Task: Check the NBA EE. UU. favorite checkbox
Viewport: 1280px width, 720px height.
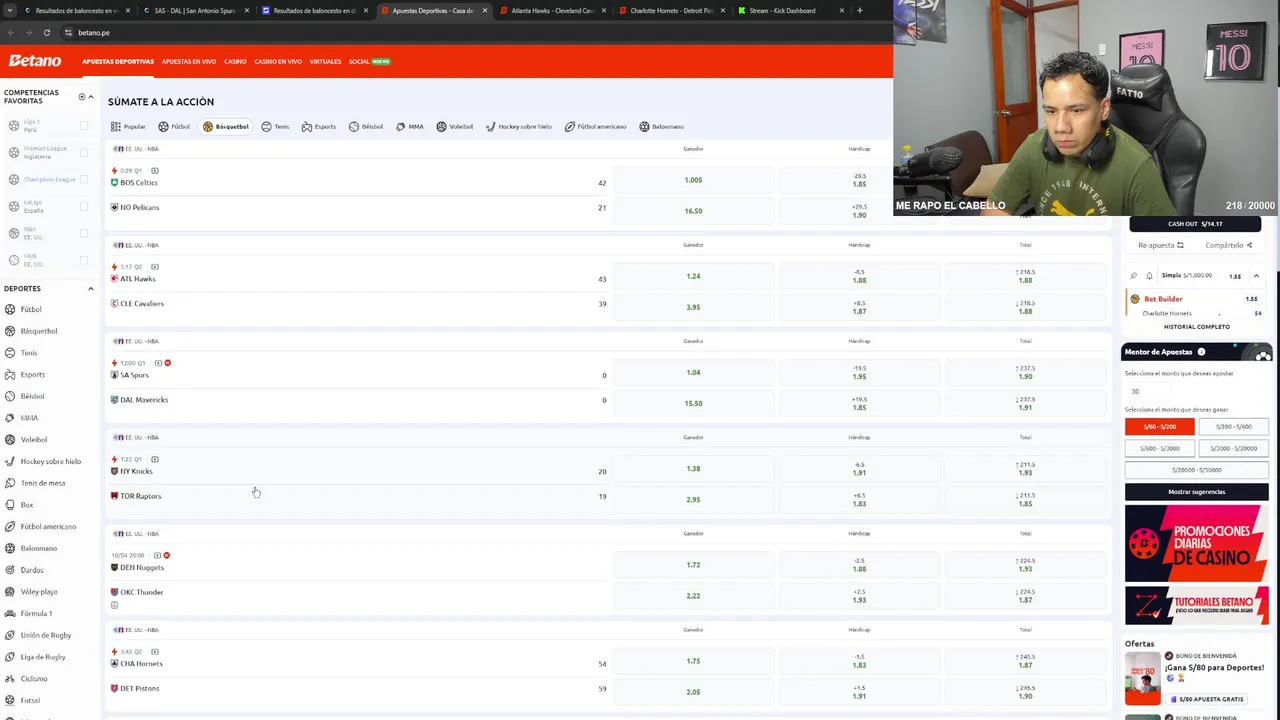Action: [x=84, y=233]
